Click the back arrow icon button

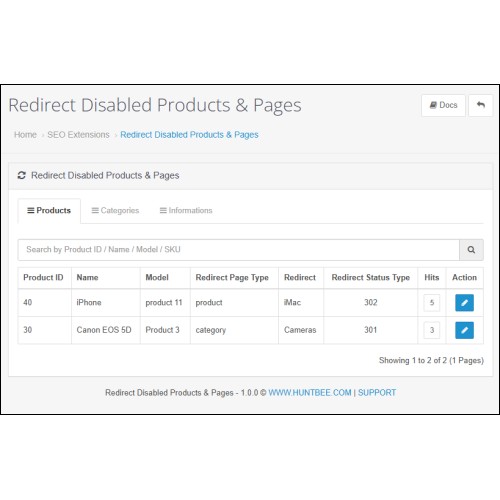coord(480,105)
